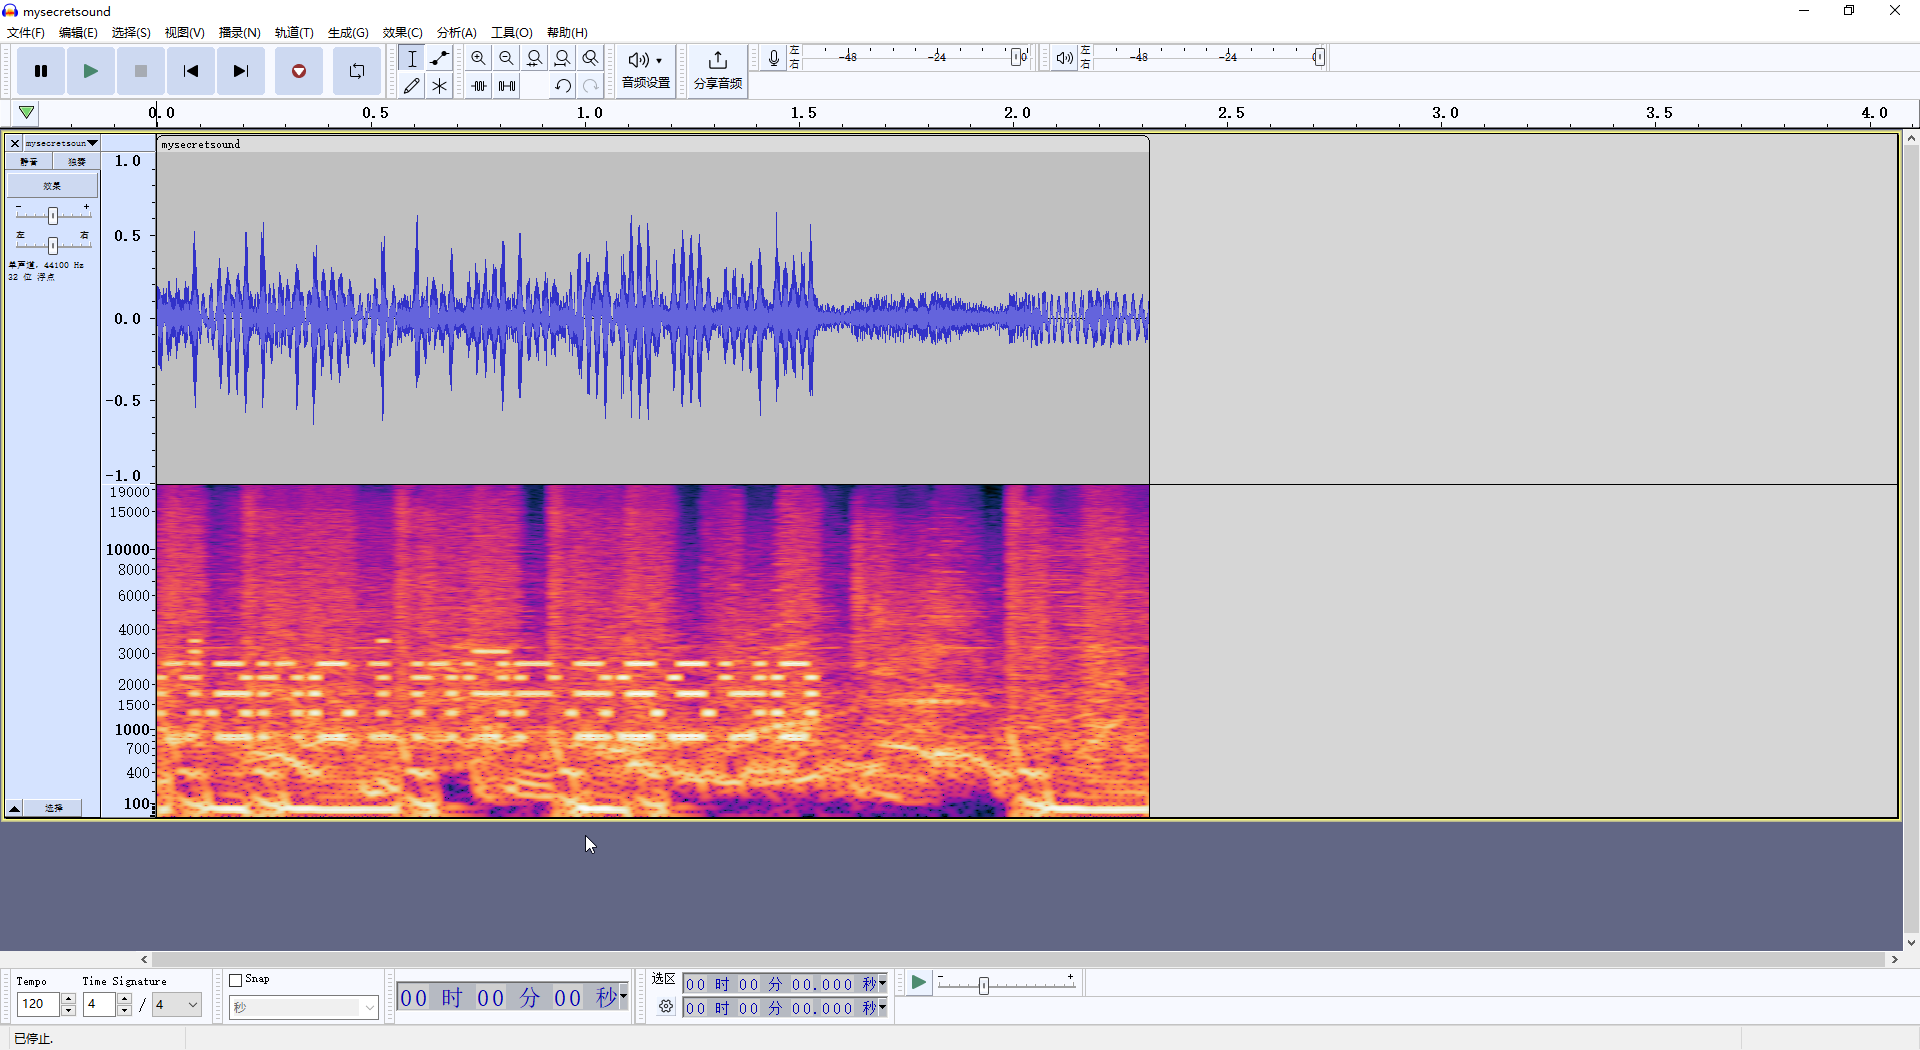The height and width of the screenshot is (1050, 1920).
Task: Open the 轨道(T) menu
Action: click(294, 33)
